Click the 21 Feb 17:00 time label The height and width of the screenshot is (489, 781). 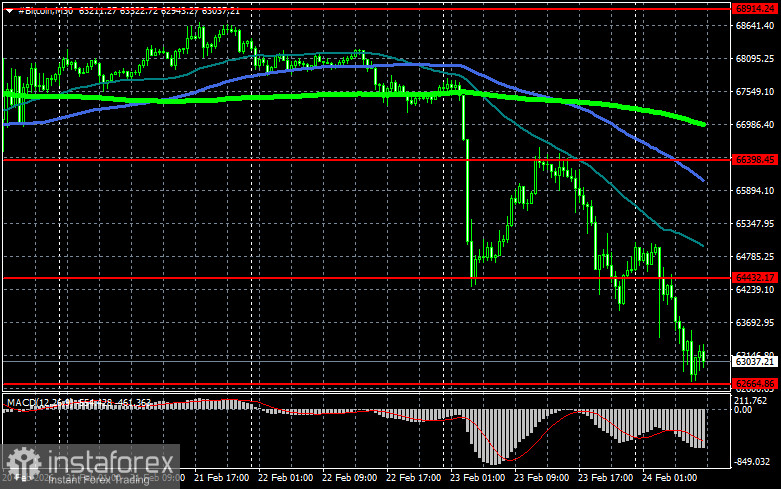pos(221,478)
